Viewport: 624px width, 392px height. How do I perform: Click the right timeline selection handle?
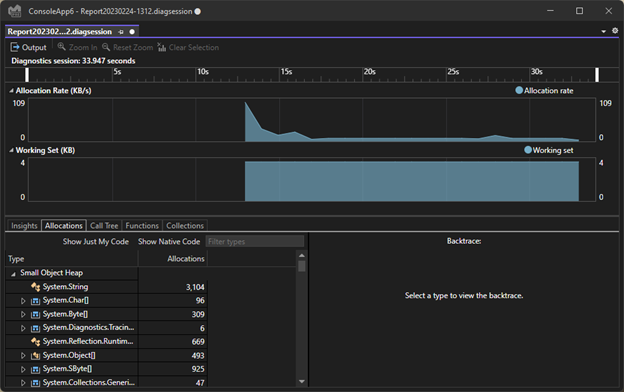coord(597,75)
